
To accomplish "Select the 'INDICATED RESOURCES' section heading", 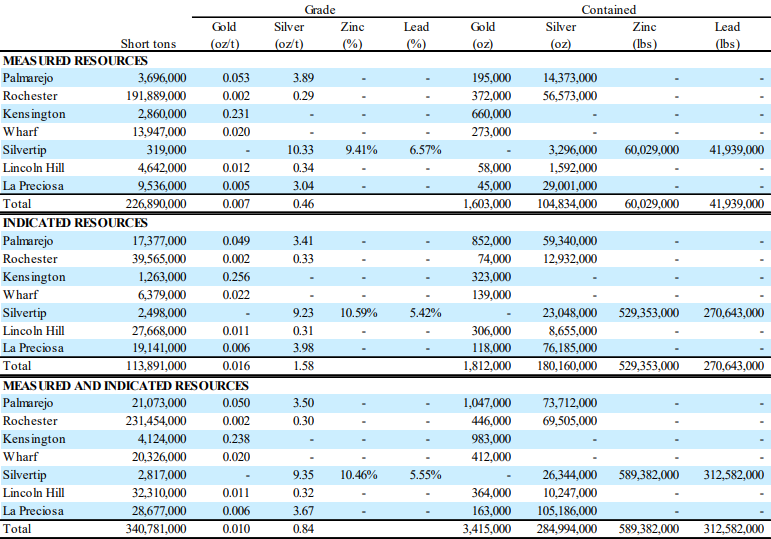I will click(75, 223).
